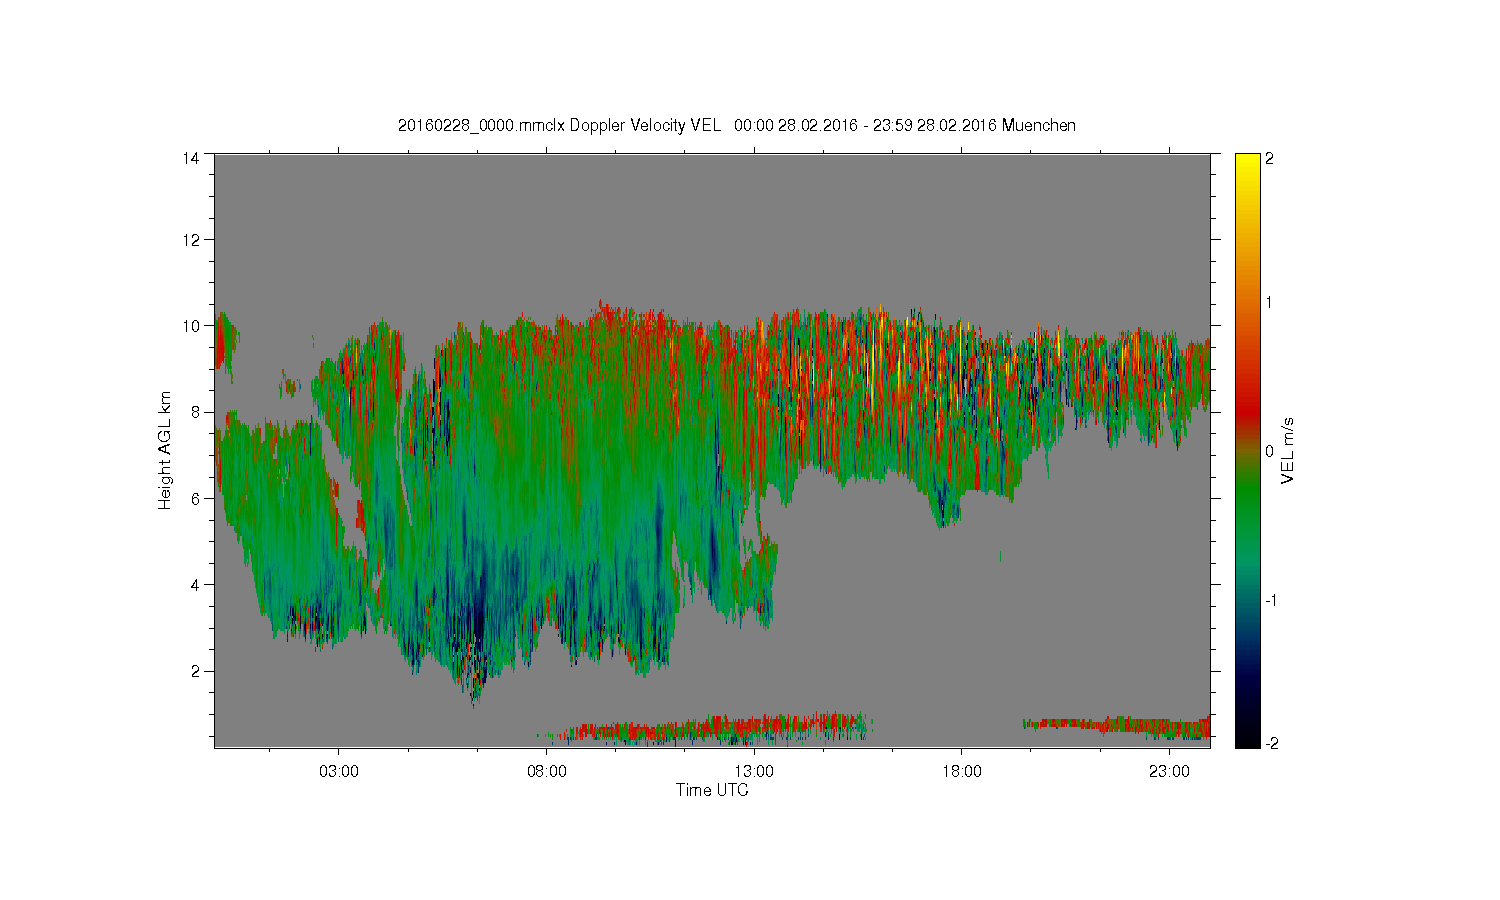This screenshot has width=1500, height=900.
Task: Click the height tick label 10
Action: coord(191,326)
